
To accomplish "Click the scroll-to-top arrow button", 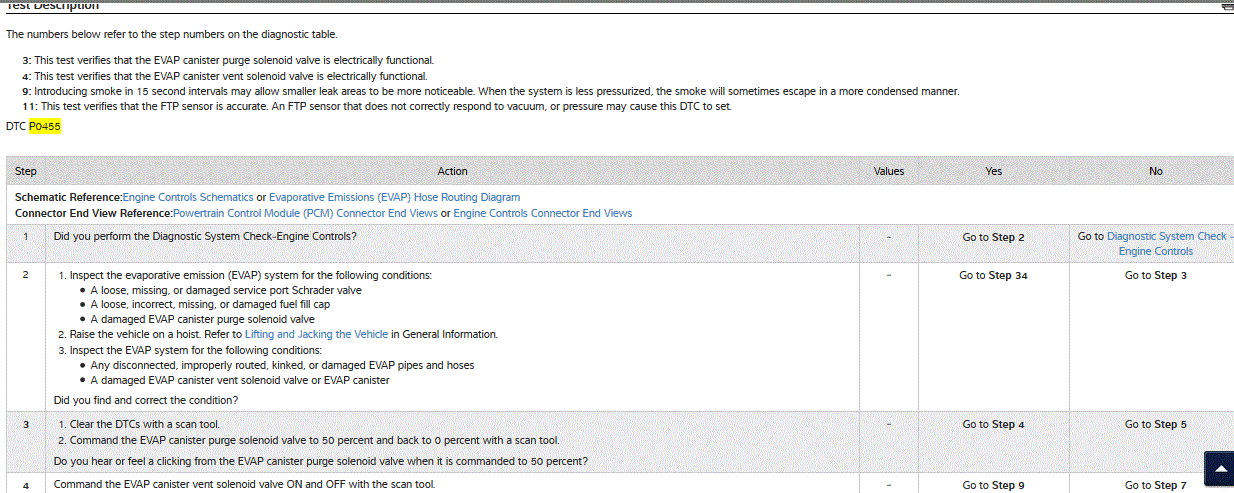I will 1218,468.
